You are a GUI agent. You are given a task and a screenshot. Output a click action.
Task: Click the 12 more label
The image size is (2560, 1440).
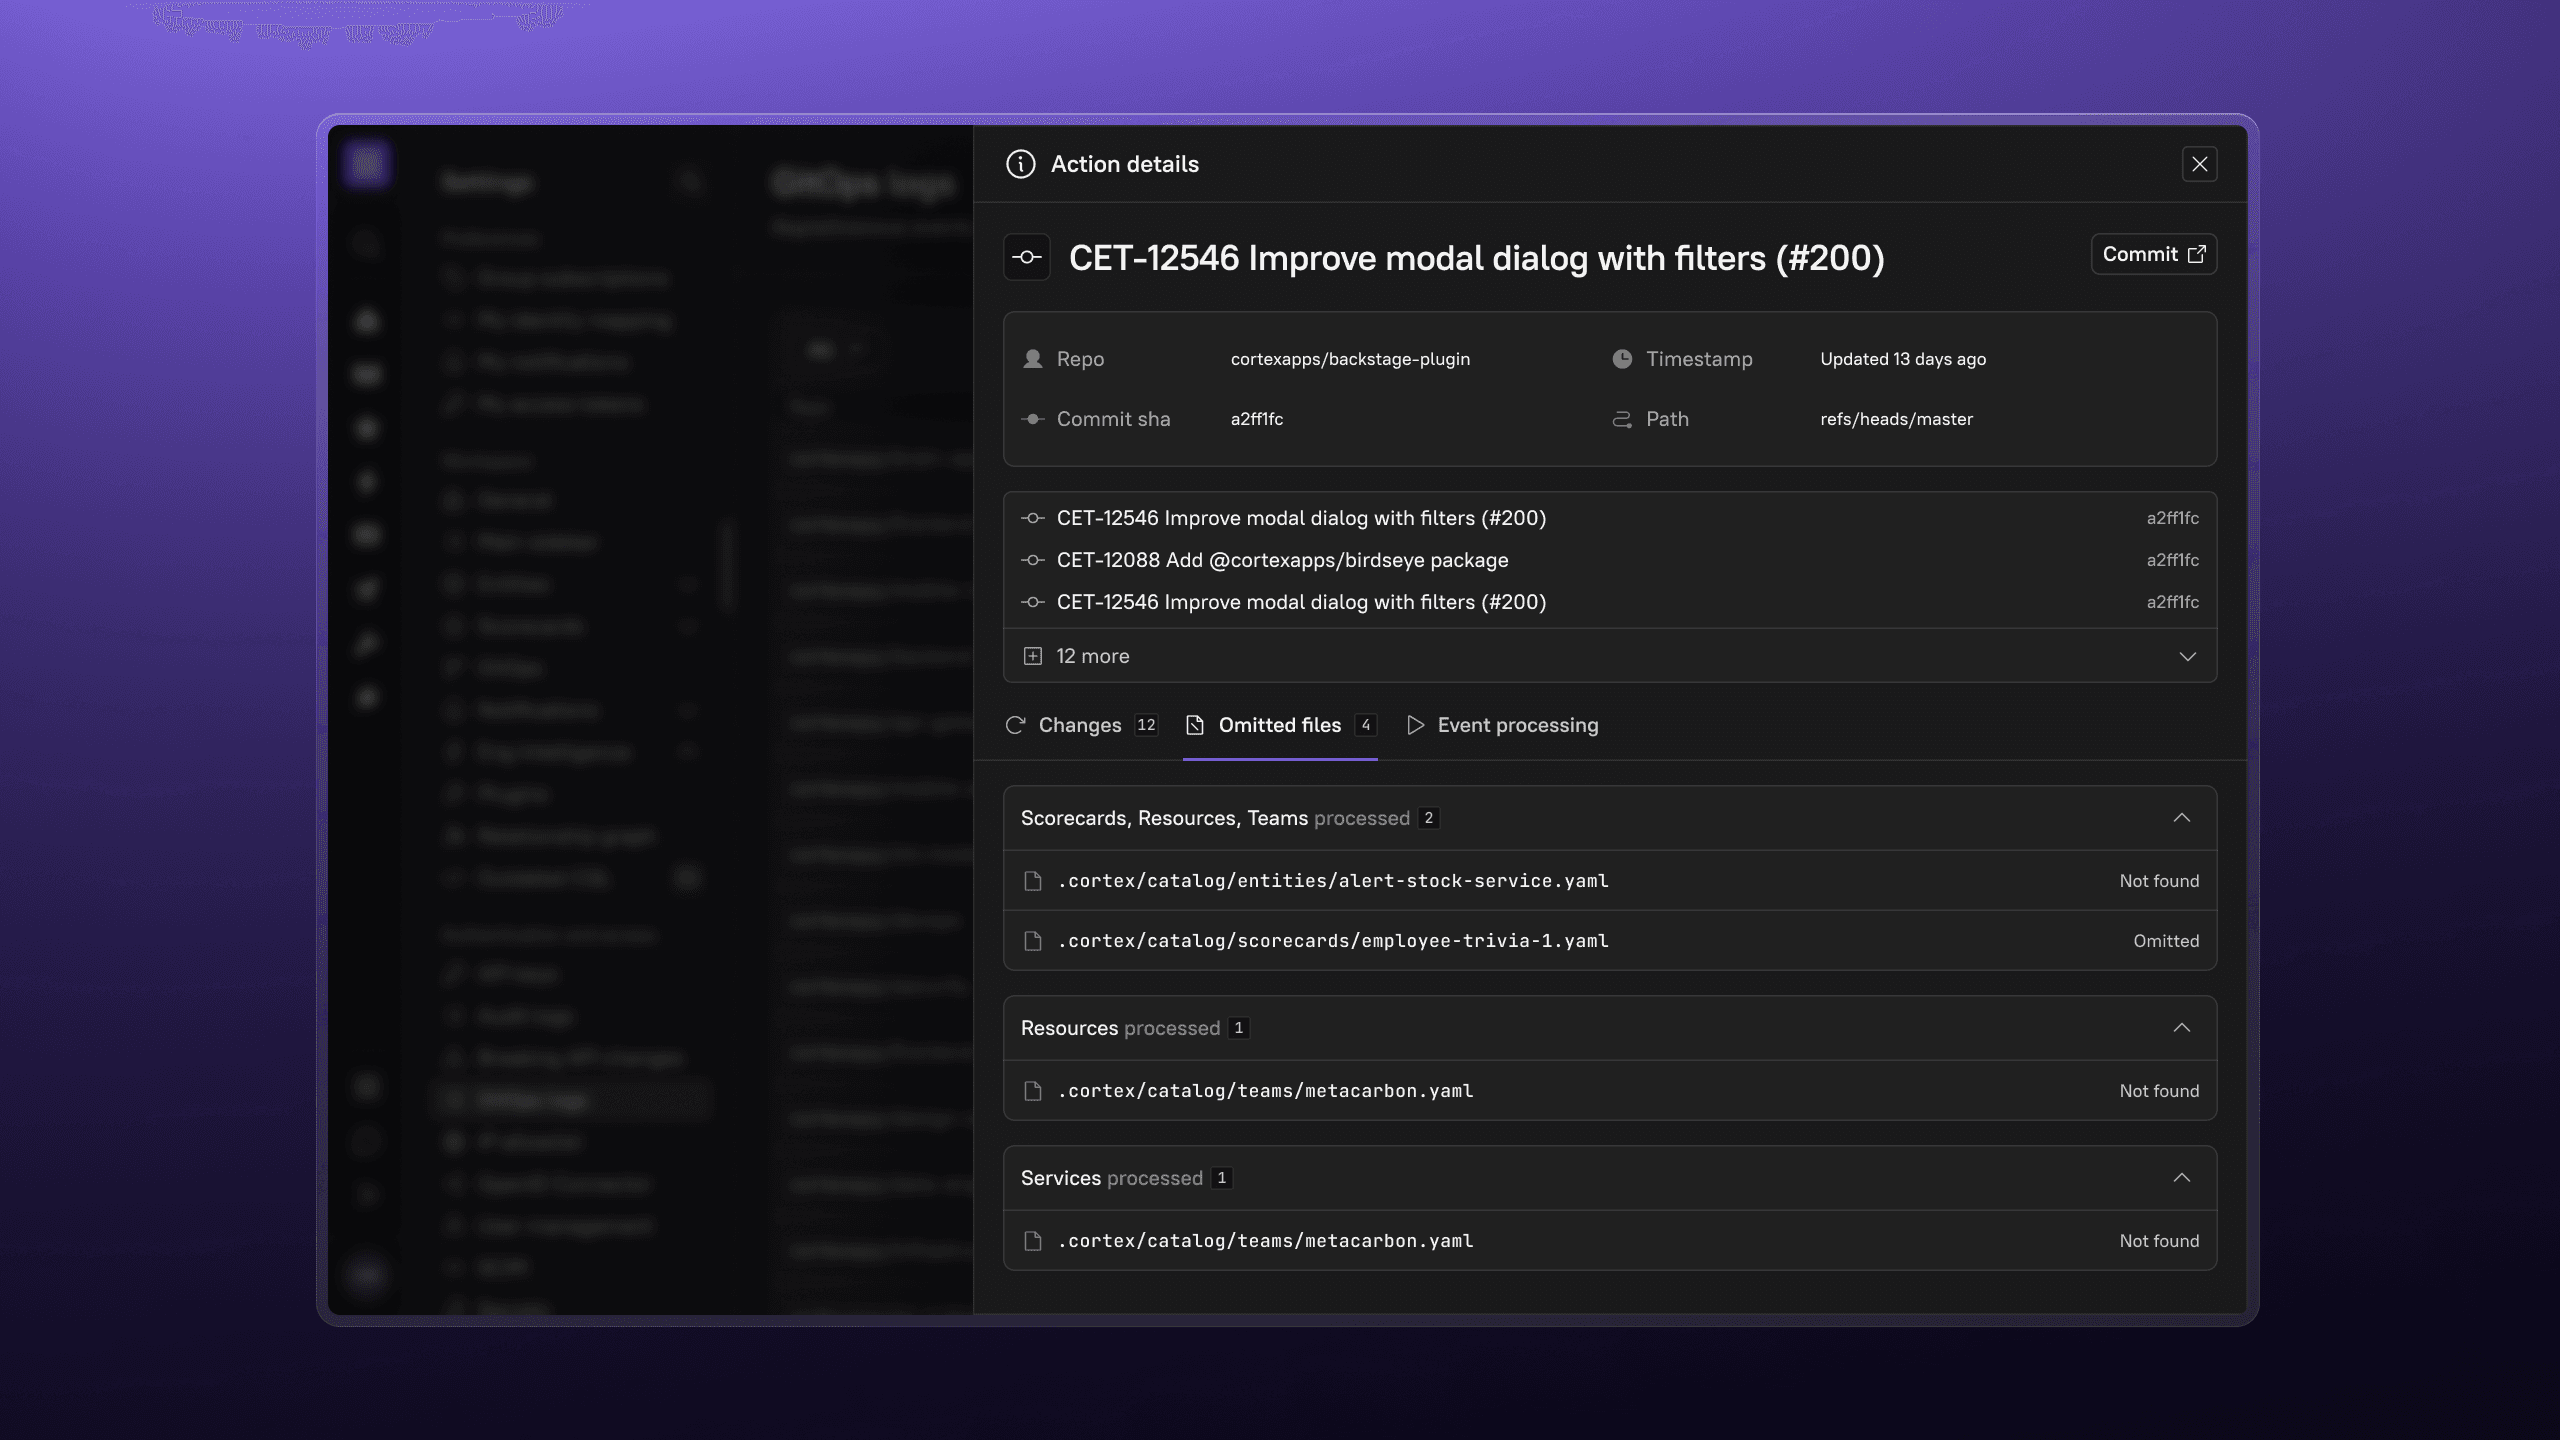point(1092,656)
